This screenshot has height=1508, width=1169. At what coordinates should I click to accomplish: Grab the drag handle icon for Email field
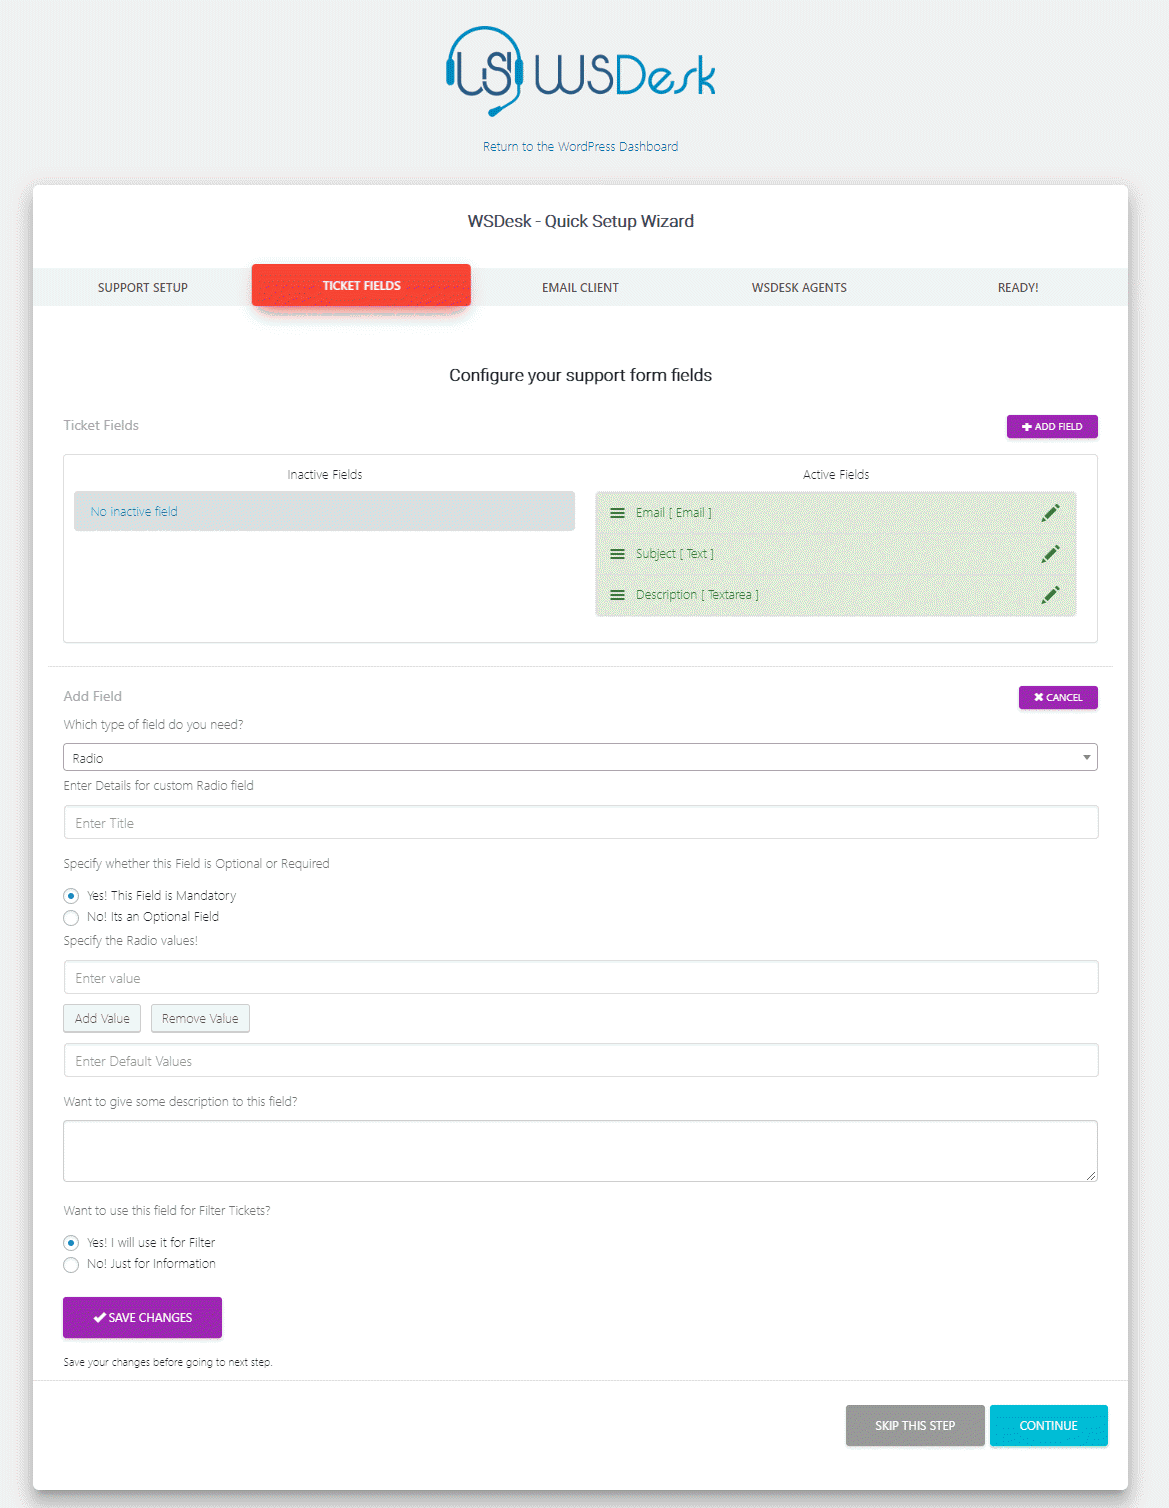pyautogui.click(x=617, y=513)
